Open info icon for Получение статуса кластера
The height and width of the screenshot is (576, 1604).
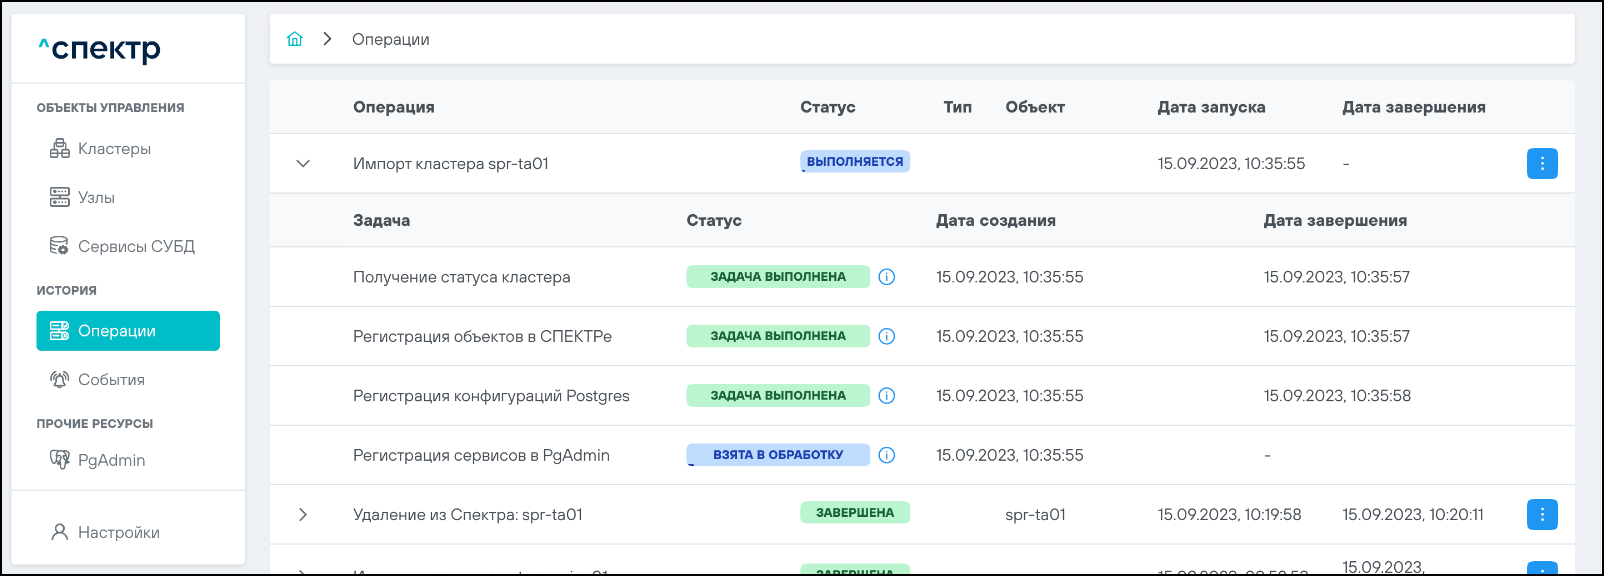pos(886,277)
